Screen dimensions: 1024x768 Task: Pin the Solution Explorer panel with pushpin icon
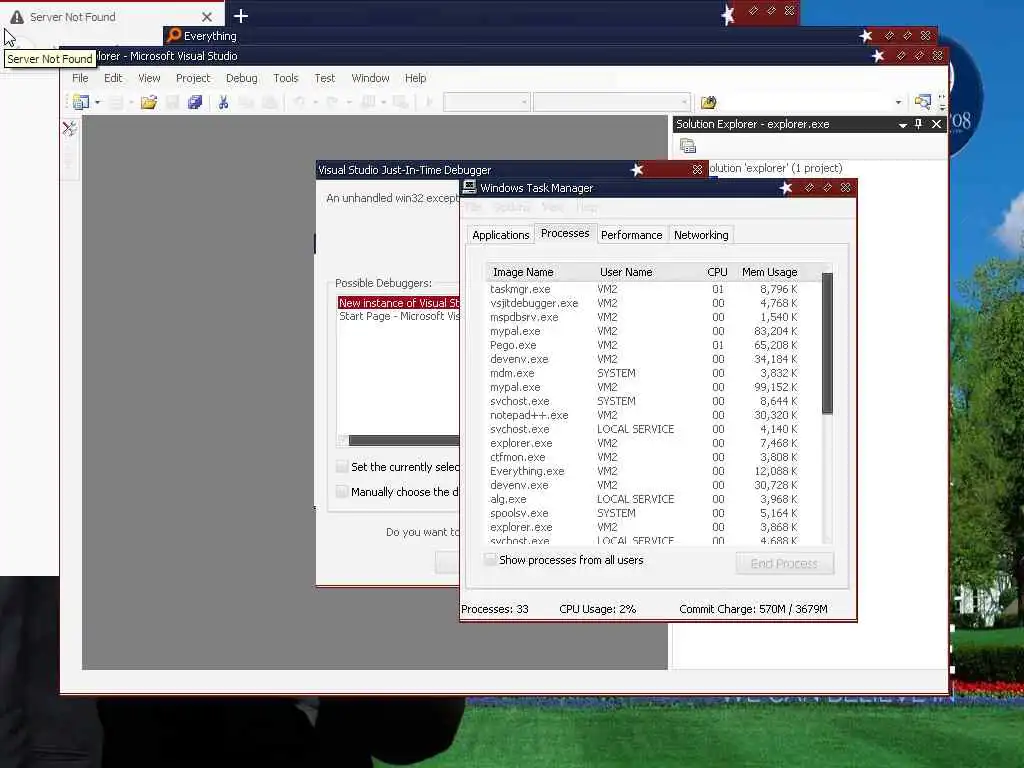click(x=918, y=124)
